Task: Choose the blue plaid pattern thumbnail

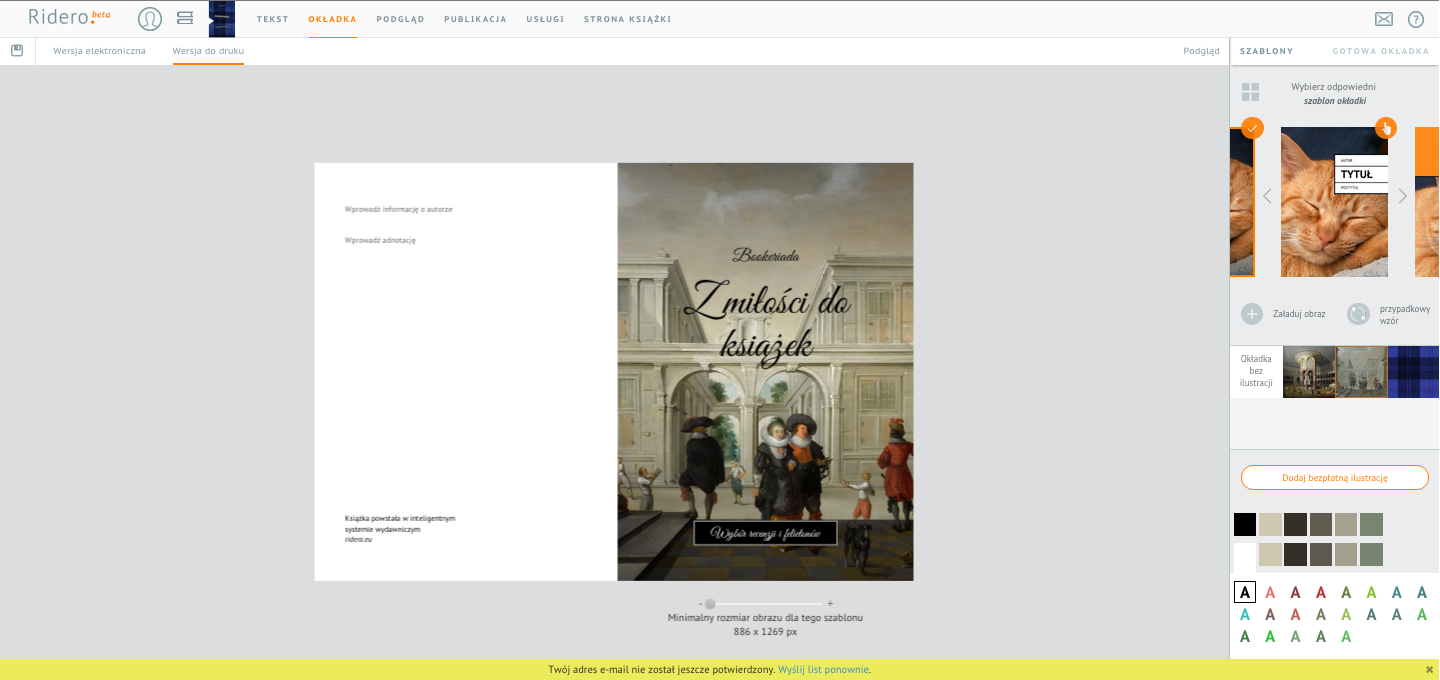Action: tap(1413, 372)
